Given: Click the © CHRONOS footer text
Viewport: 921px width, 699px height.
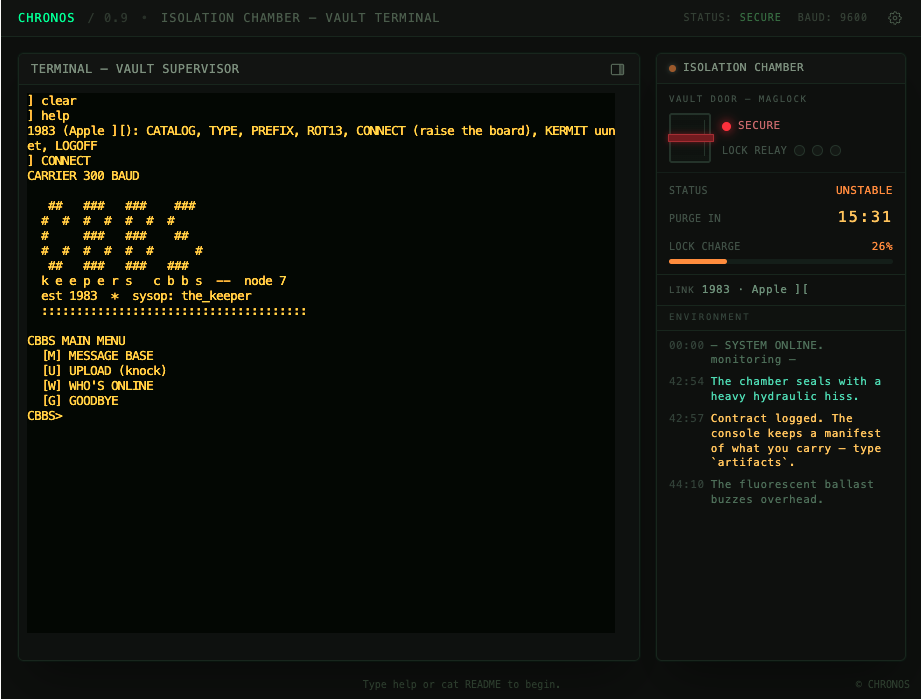Looking at the screenshot, I should 882,684.
